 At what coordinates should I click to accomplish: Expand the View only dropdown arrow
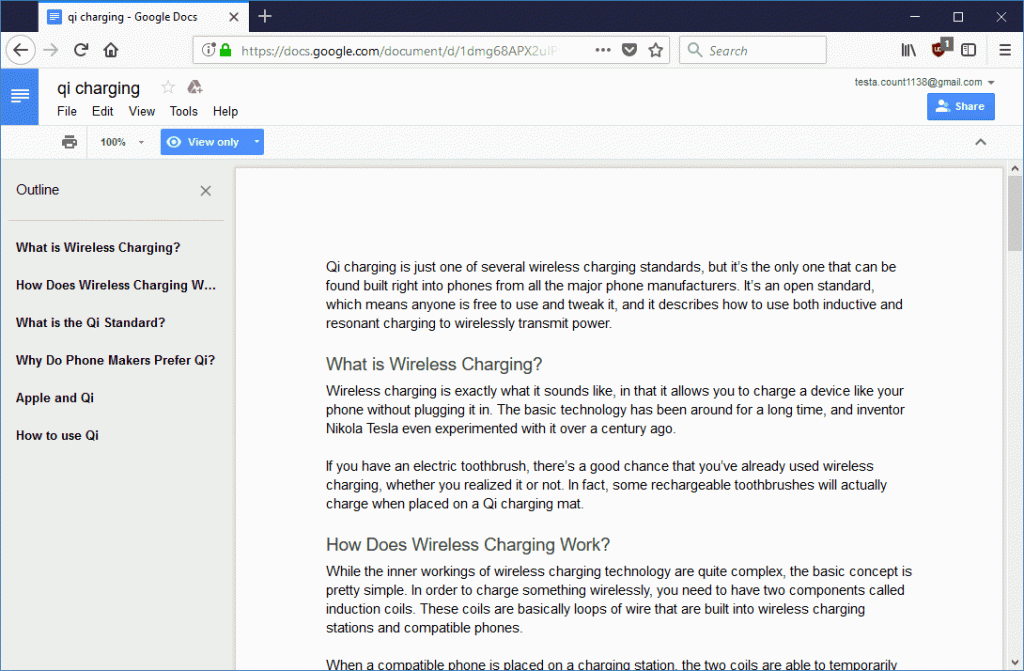pos(257,142)
